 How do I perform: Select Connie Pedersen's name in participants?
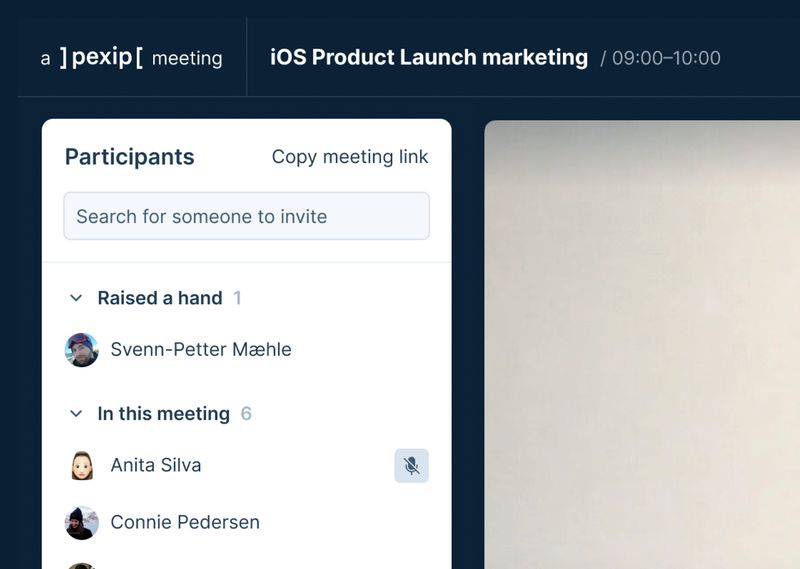pos(185,523)
